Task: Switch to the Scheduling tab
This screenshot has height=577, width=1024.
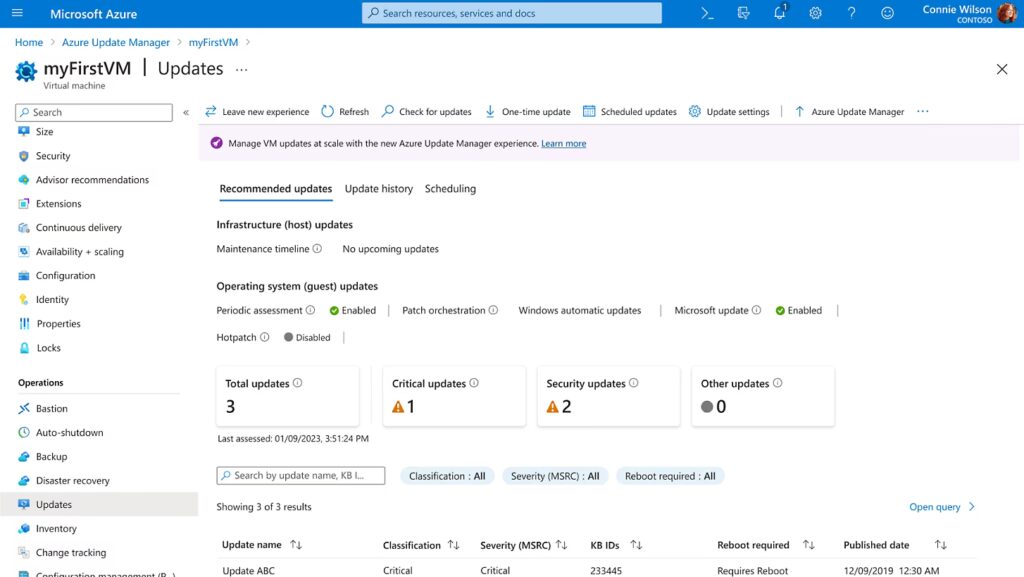Action: coord(450,189)
